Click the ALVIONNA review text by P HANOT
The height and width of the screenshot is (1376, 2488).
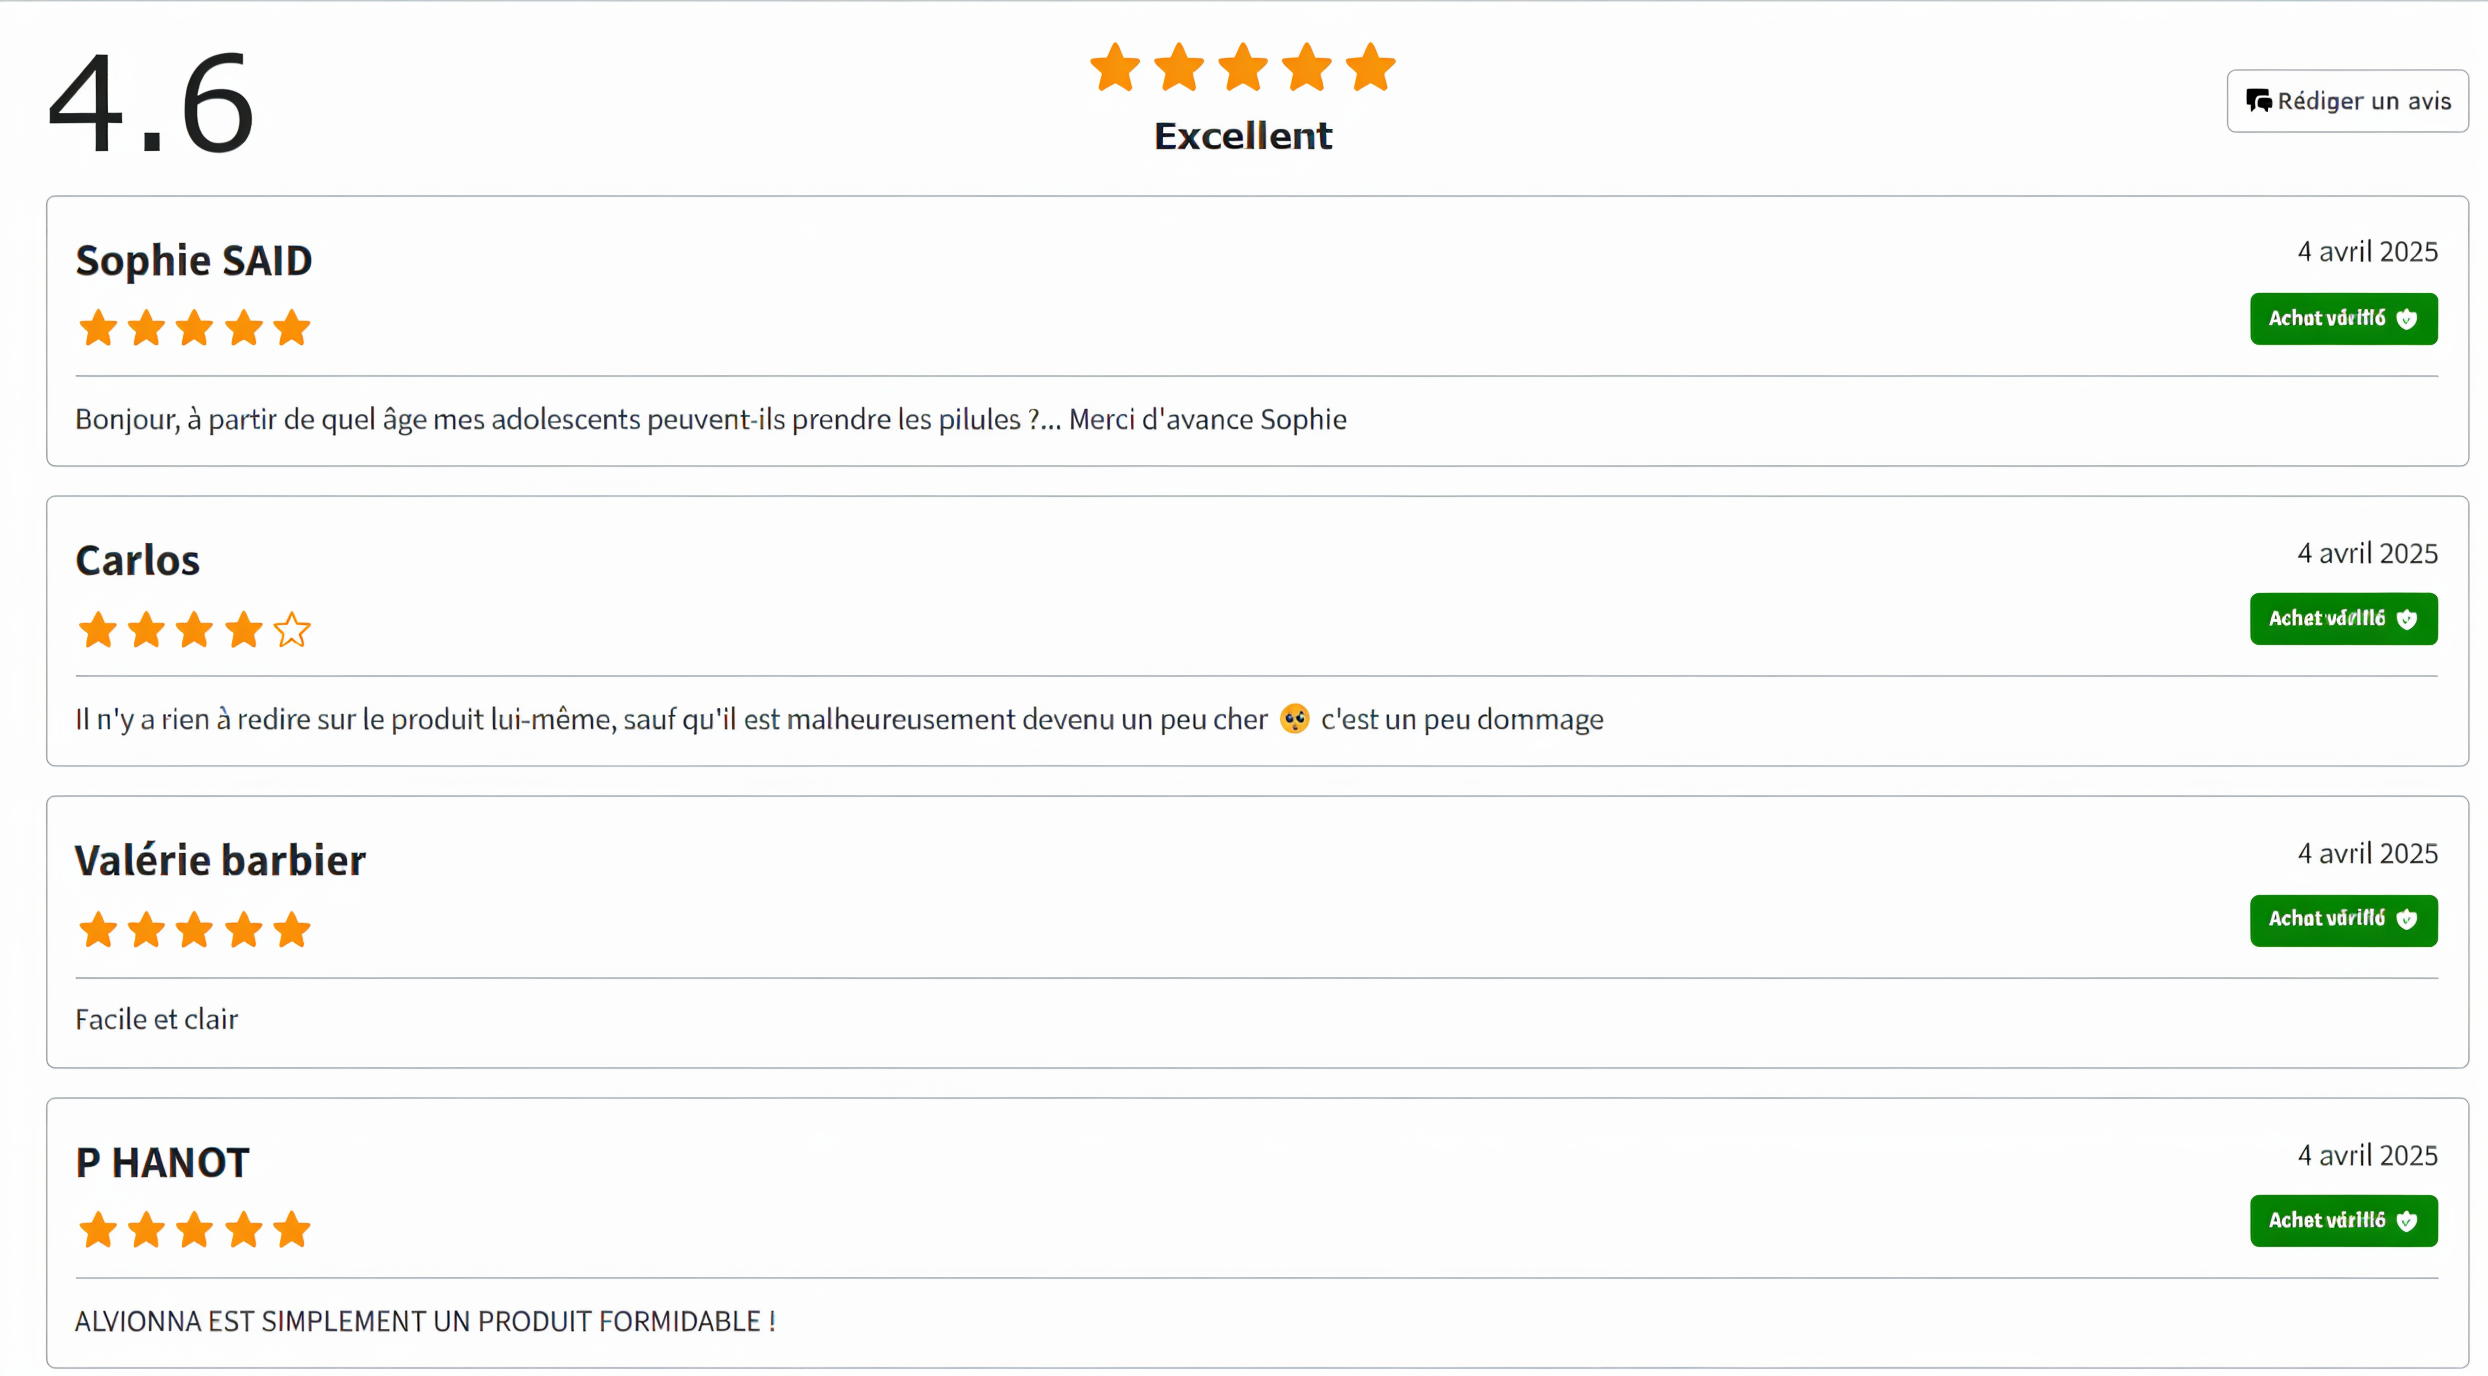[x=426, y=1321]
